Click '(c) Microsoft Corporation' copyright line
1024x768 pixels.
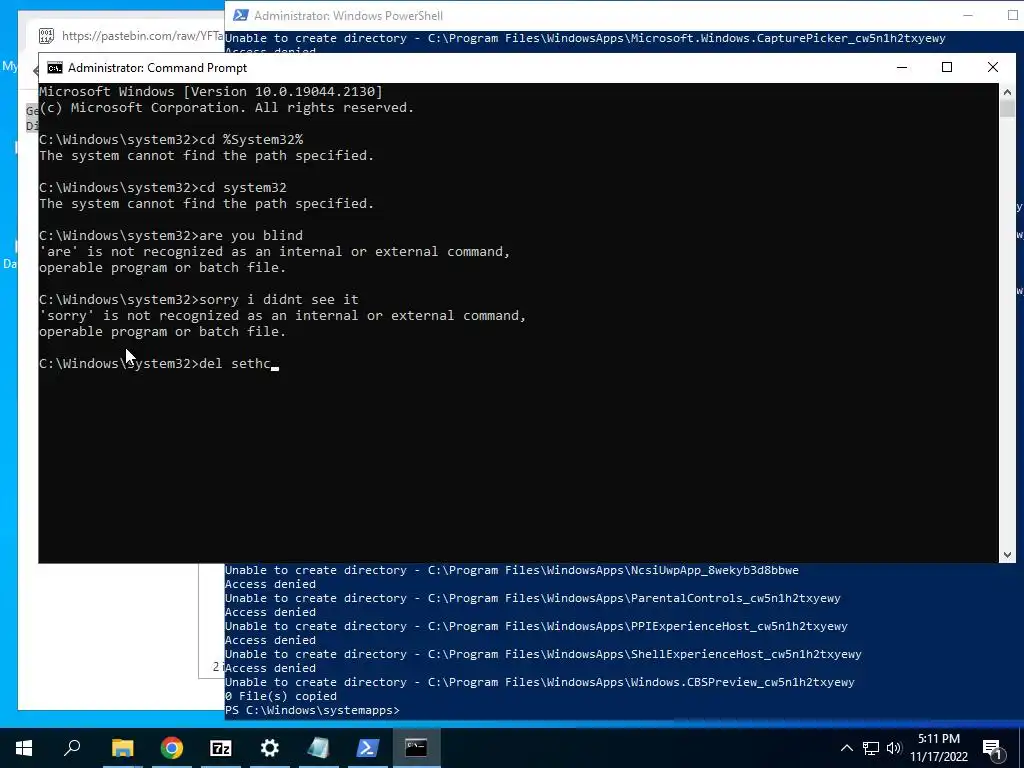[x=227, y=108]
